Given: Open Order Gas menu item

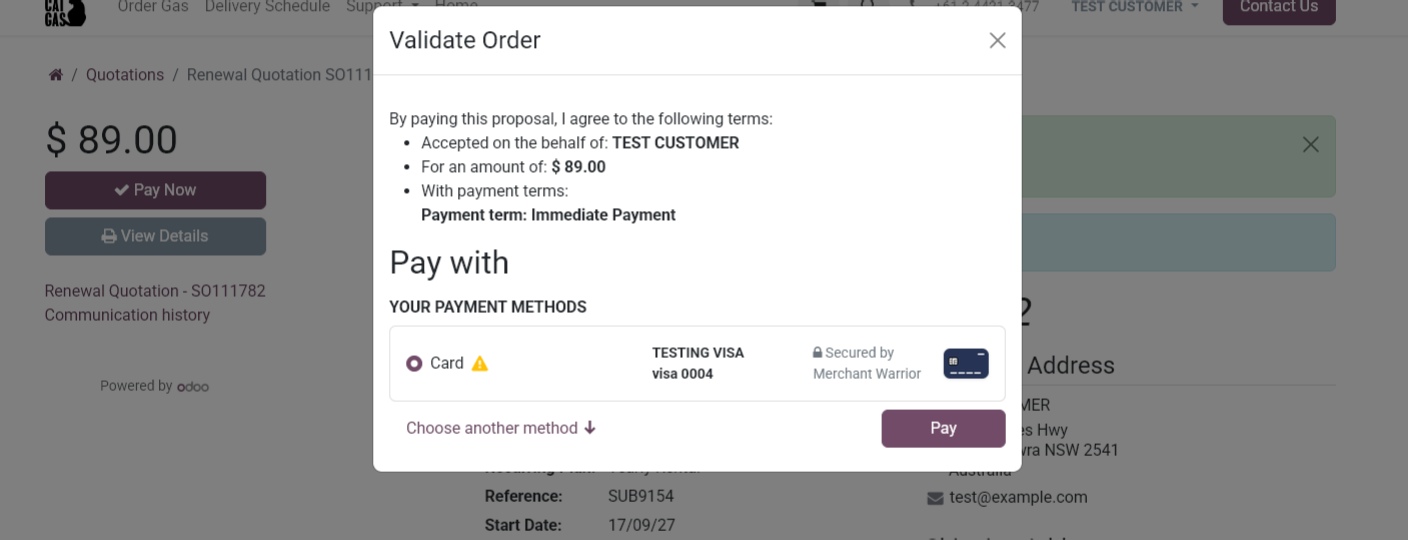Looking at the screenshot, I should pyautogui.click(x=153, y=7).
